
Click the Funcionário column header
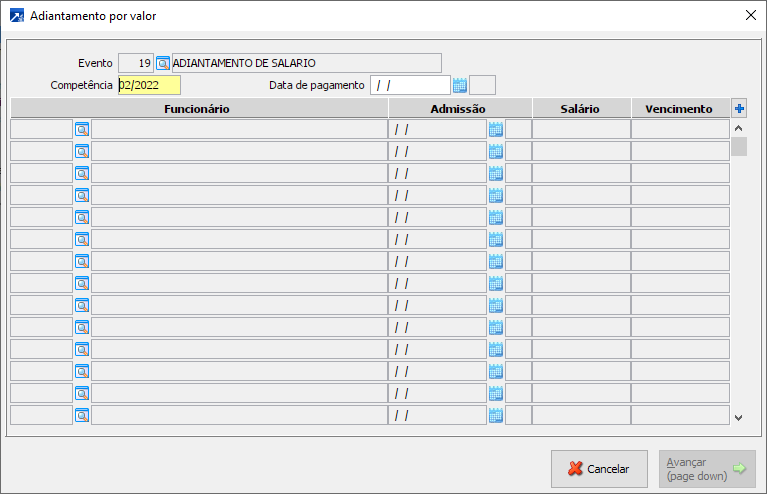pos(199,109)
